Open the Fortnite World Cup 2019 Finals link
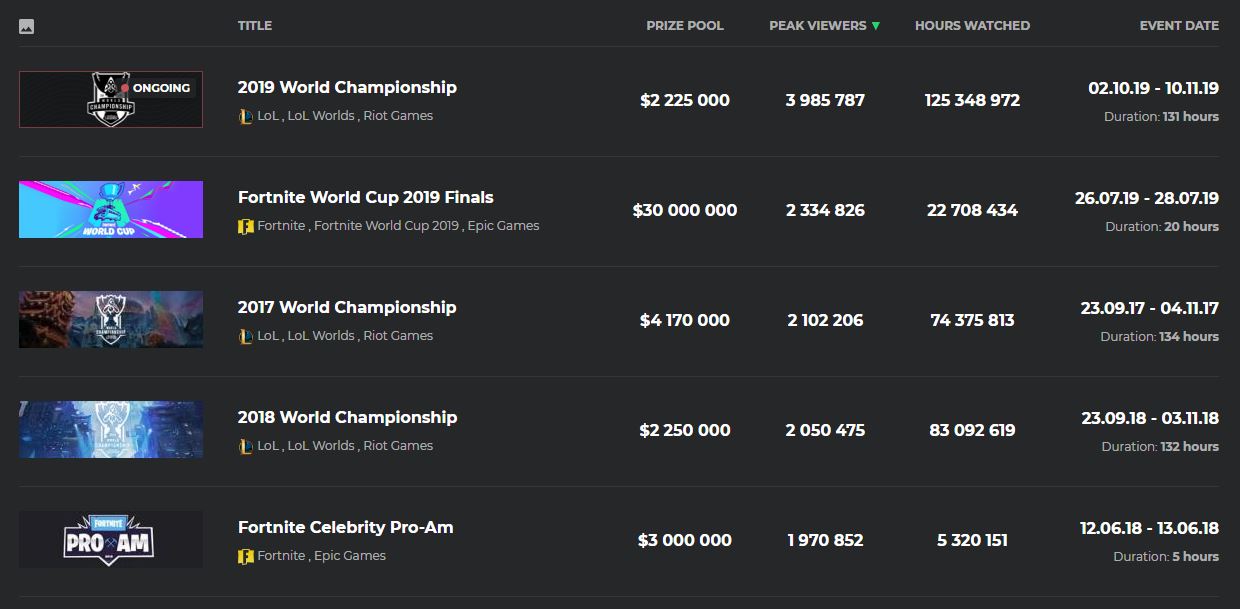This screenshot has height=609, width=1240. (365, 198)
